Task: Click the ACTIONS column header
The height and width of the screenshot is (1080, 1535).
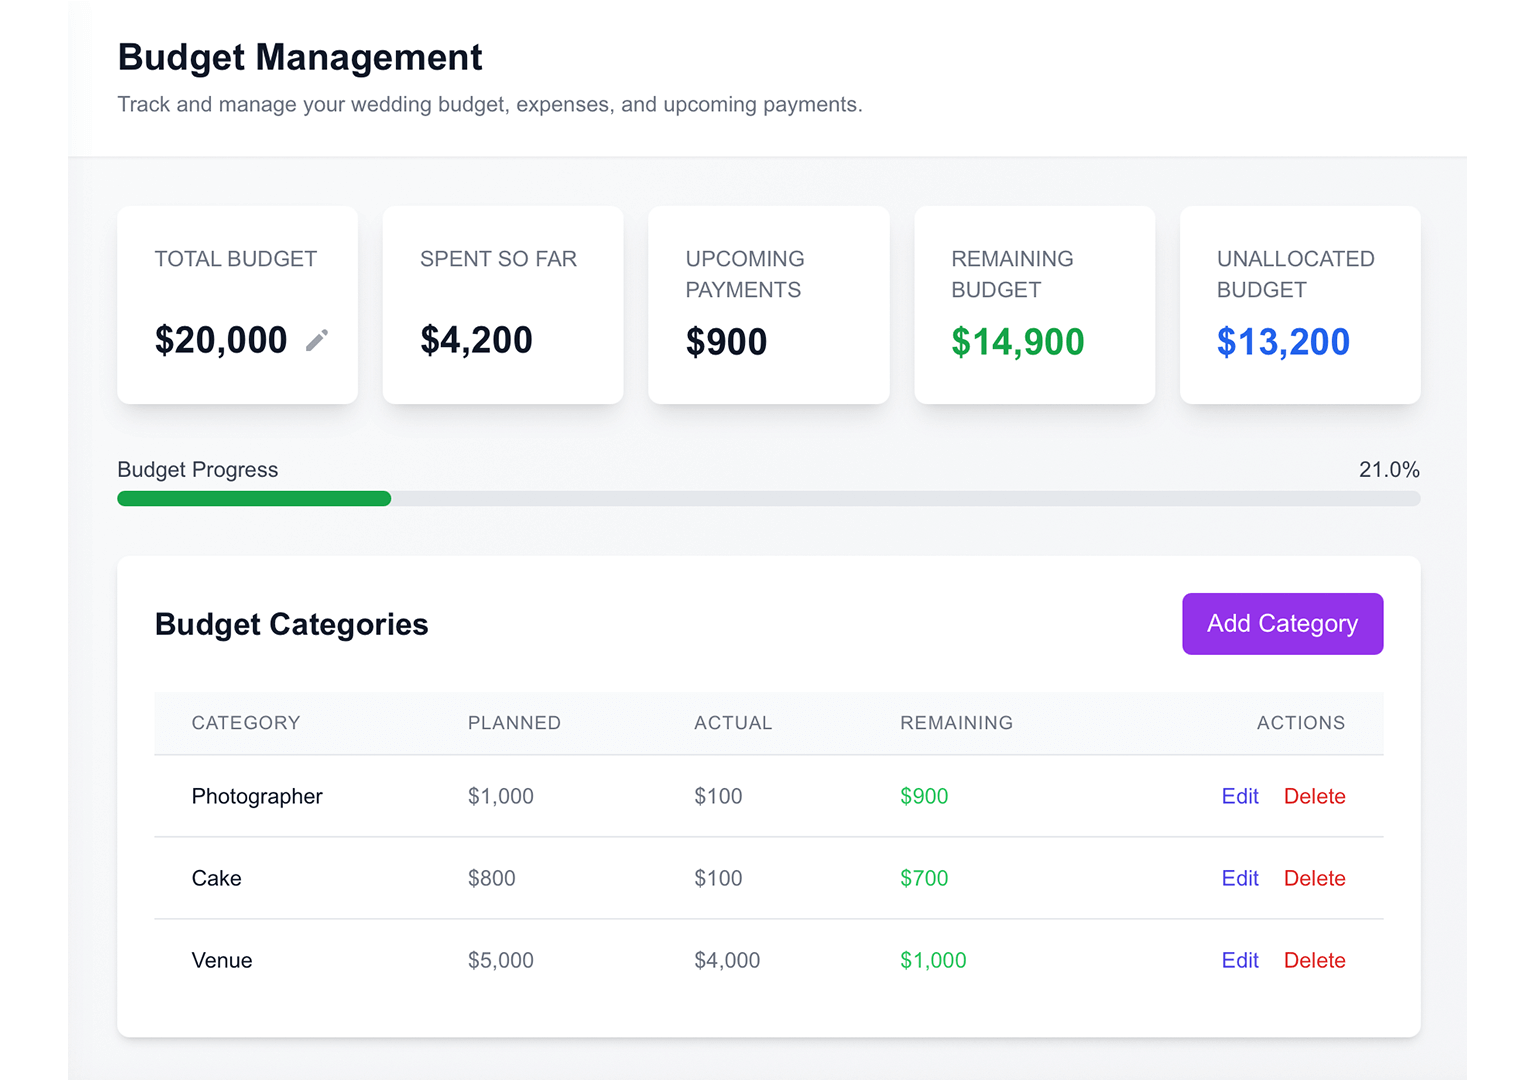Action: click(1300, 723)
